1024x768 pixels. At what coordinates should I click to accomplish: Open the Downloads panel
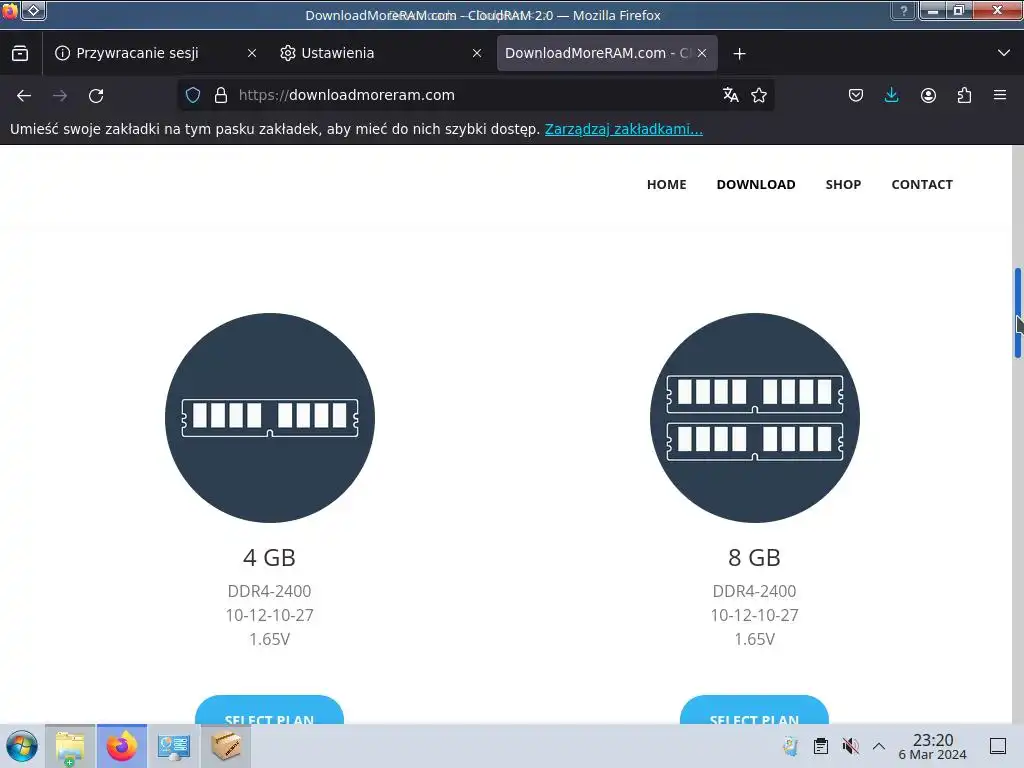[x=891, y=95]
